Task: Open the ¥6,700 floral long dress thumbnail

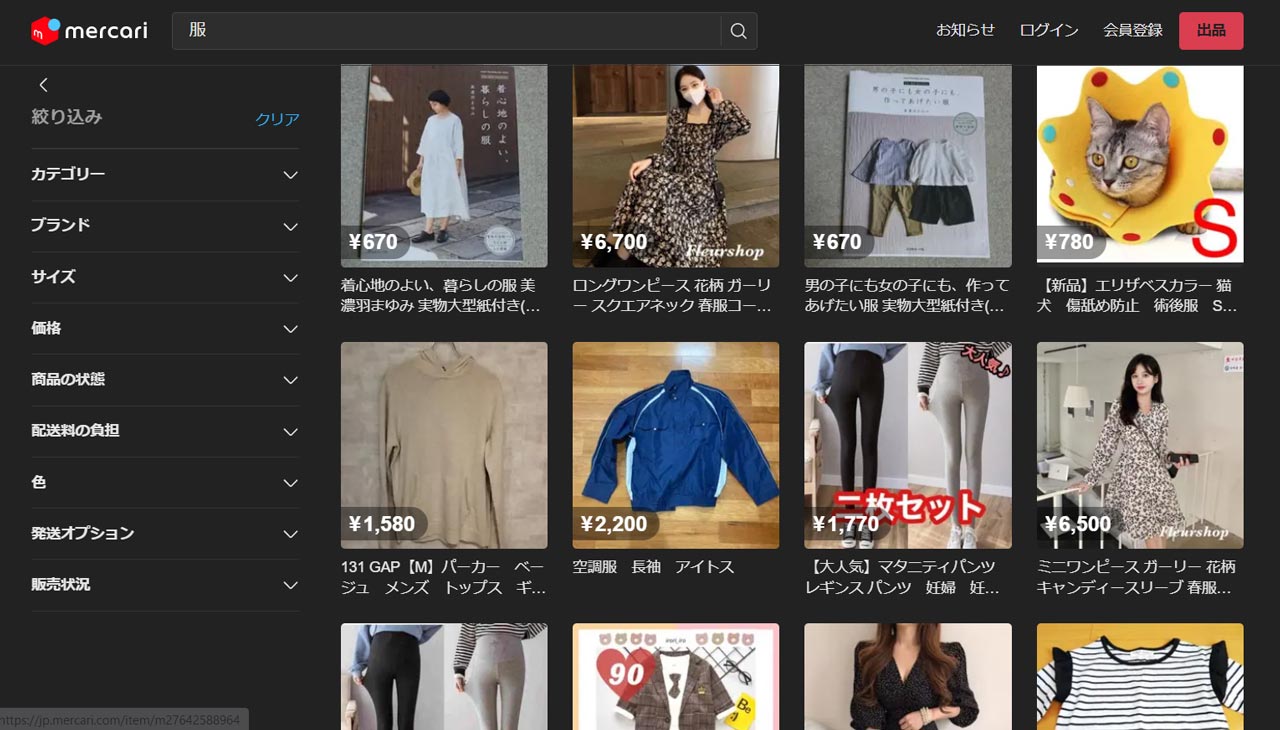Action: point(676,166)
